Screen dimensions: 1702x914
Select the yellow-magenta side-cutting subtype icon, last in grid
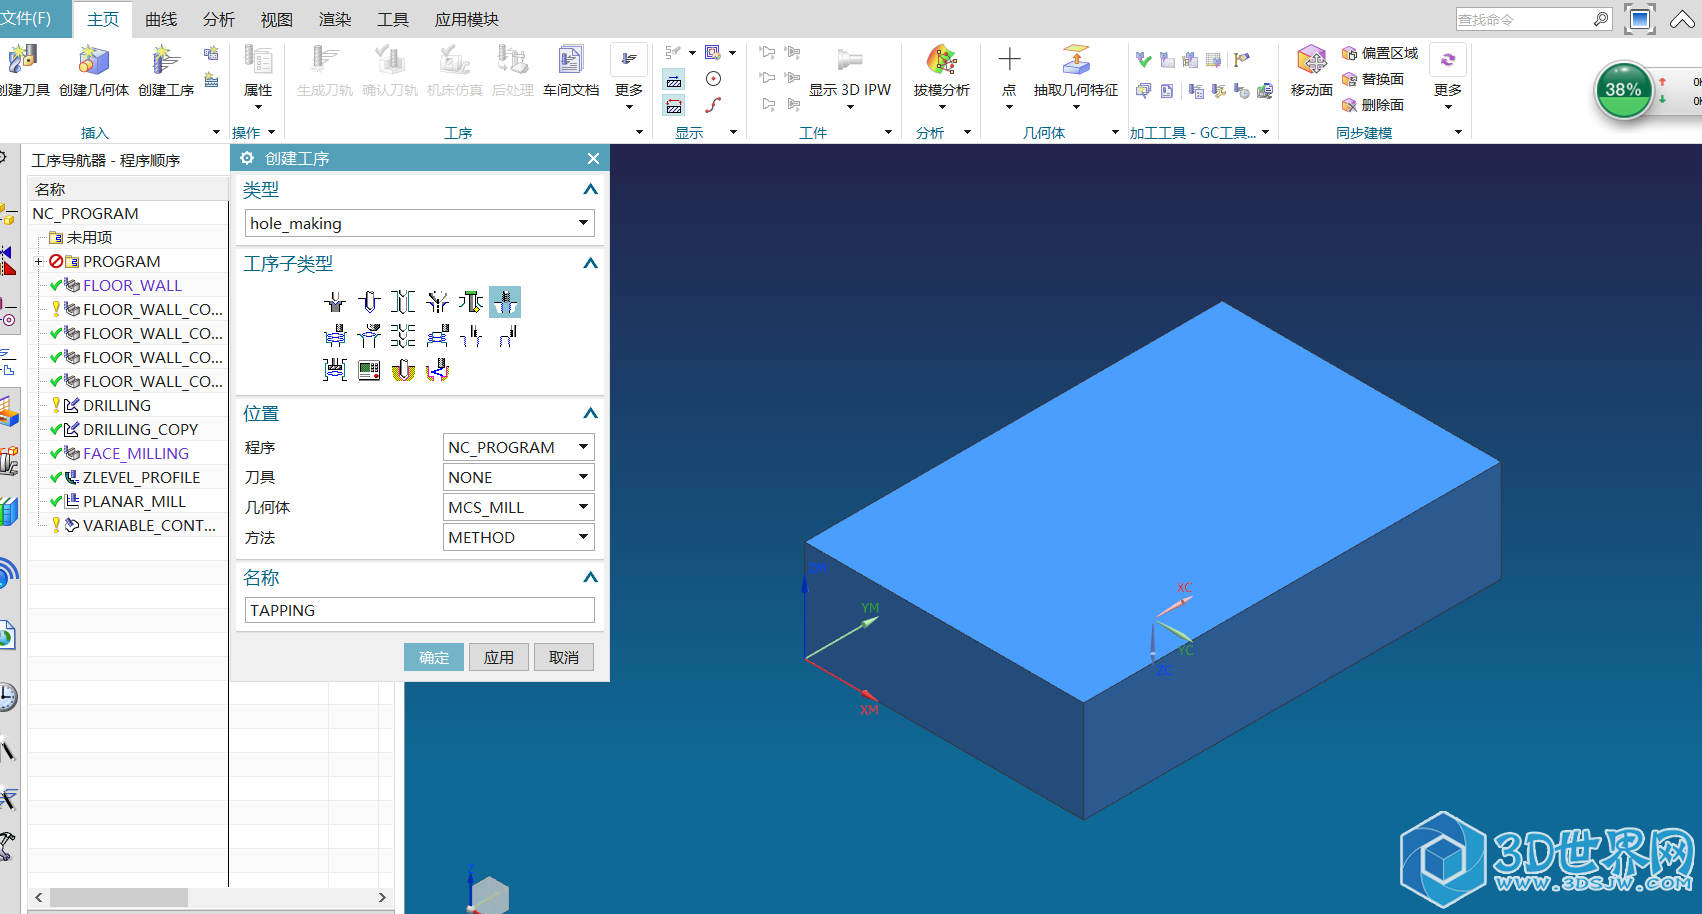[x=437, y=370]
